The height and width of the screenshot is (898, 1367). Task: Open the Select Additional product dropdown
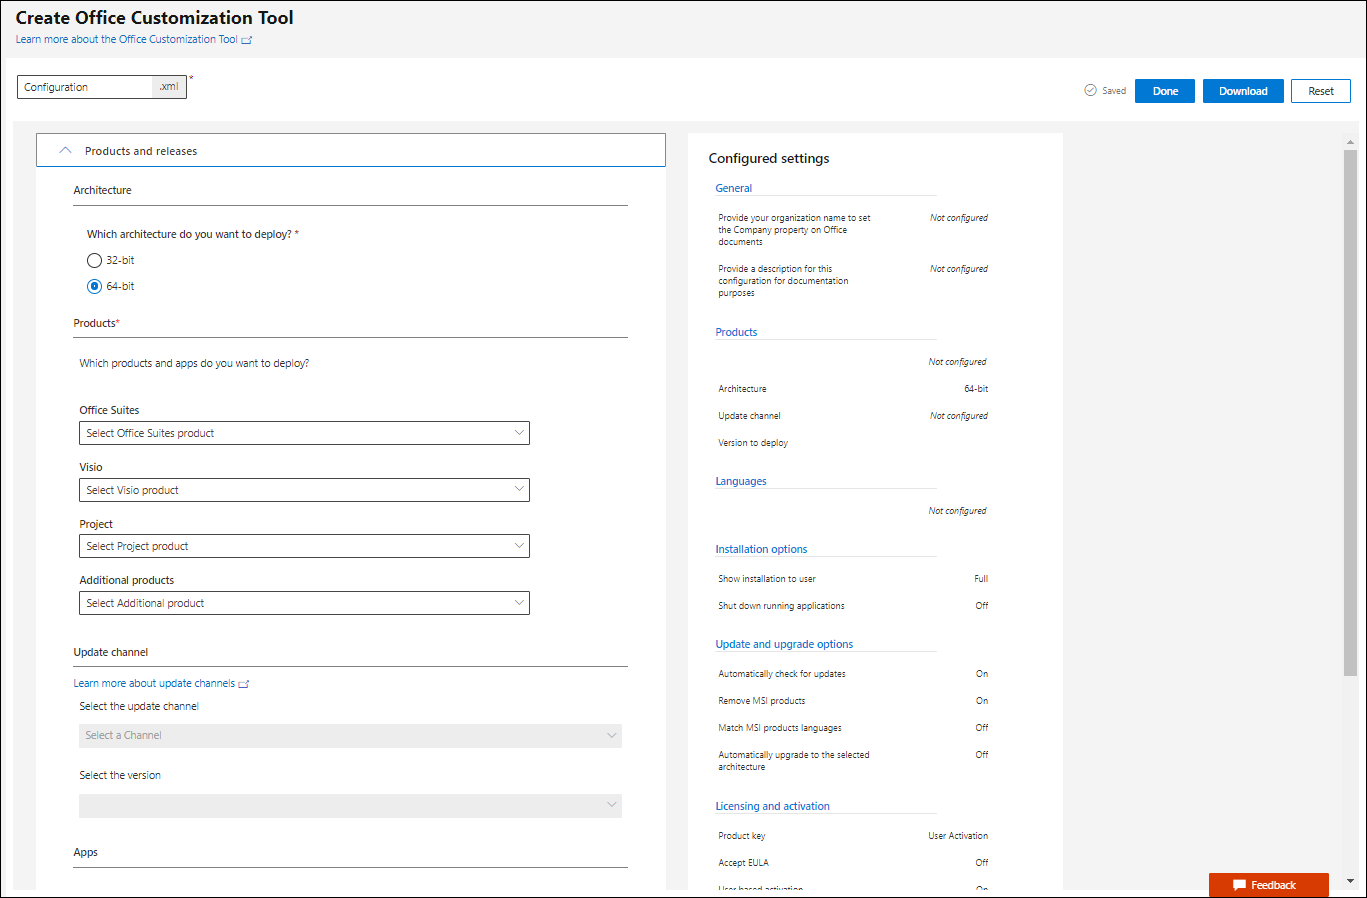pyautogui.click(x=304, y=603)
